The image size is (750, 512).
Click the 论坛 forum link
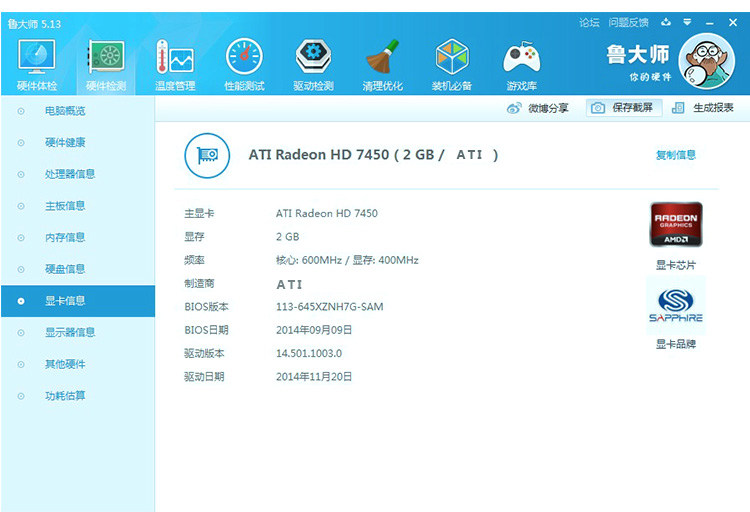(x=589, y=22)
